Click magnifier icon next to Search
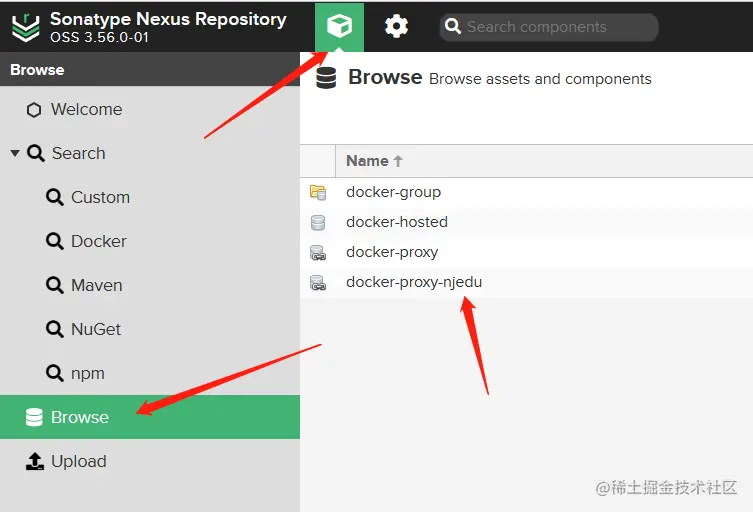 [36, 153]
